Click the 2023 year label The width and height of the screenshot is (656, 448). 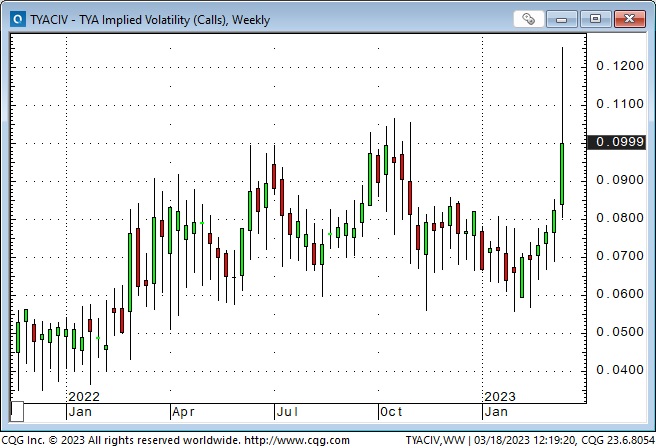(500, 397)
